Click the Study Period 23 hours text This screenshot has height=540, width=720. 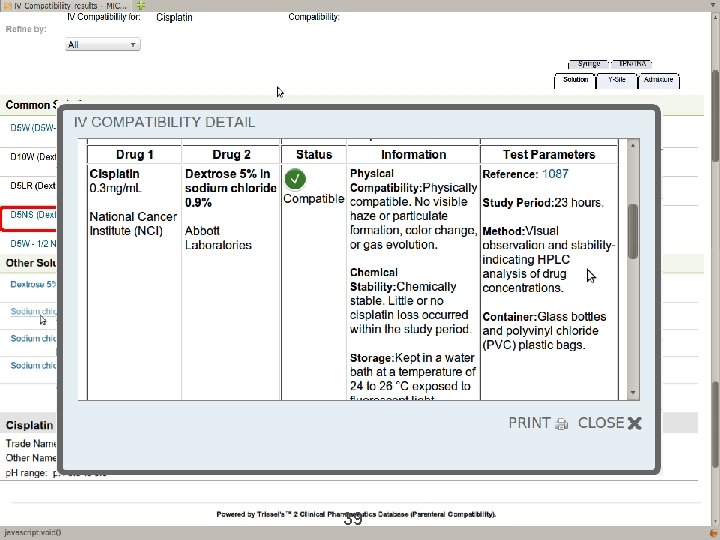(543, 203)
